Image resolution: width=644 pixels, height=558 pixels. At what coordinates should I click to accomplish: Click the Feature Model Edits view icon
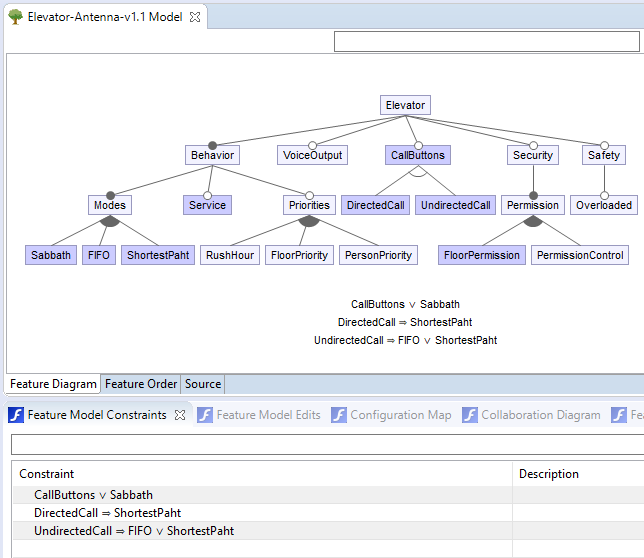[205, 415]
